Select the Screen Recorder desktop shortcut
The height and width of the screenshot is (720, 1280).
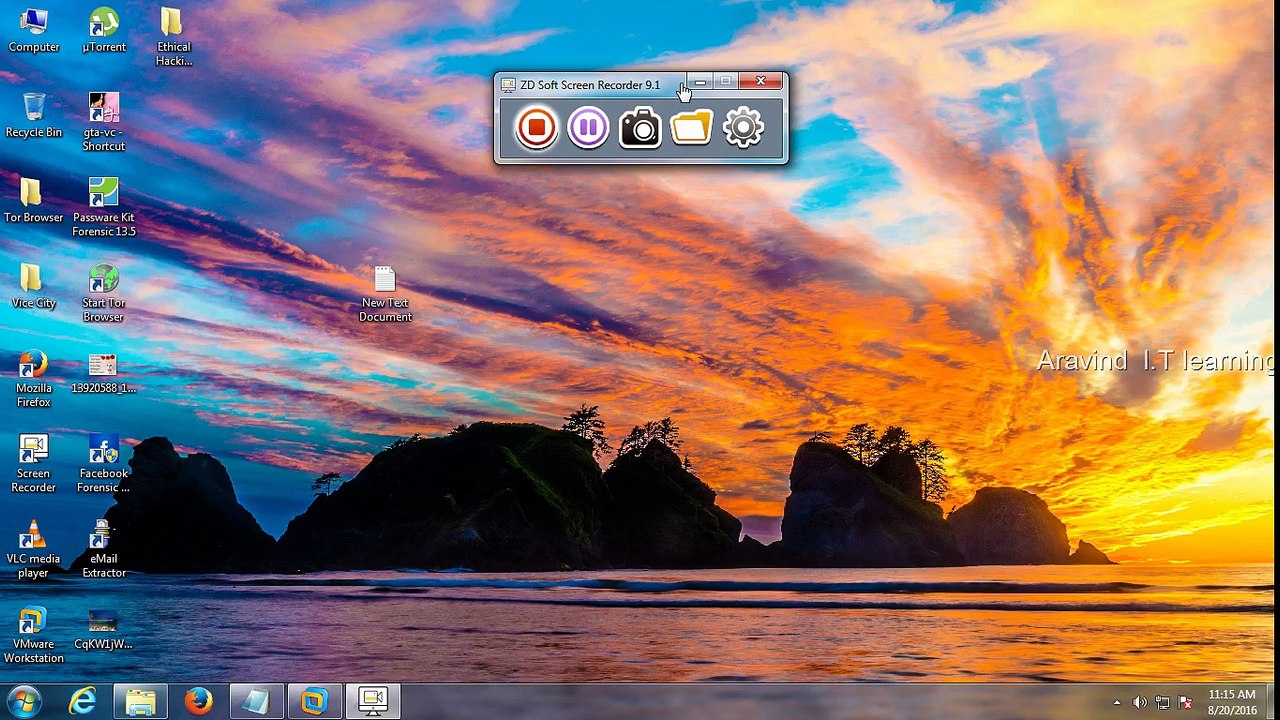click(34, 464)
